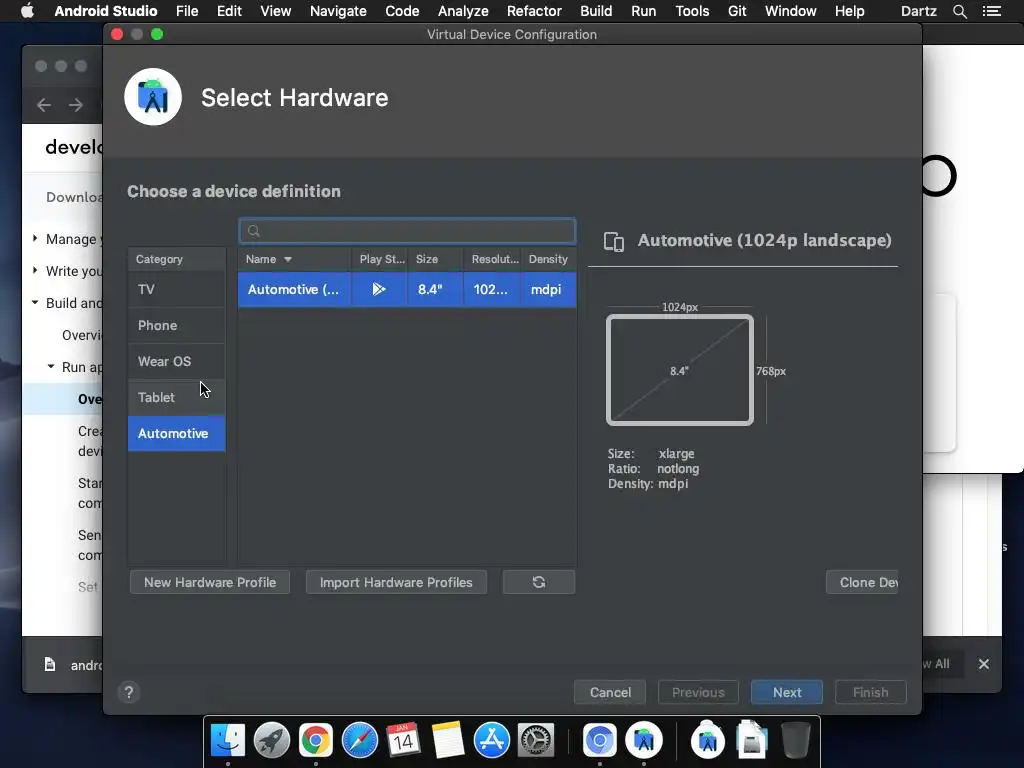Expand Manage item in browser sidebar

35,238
